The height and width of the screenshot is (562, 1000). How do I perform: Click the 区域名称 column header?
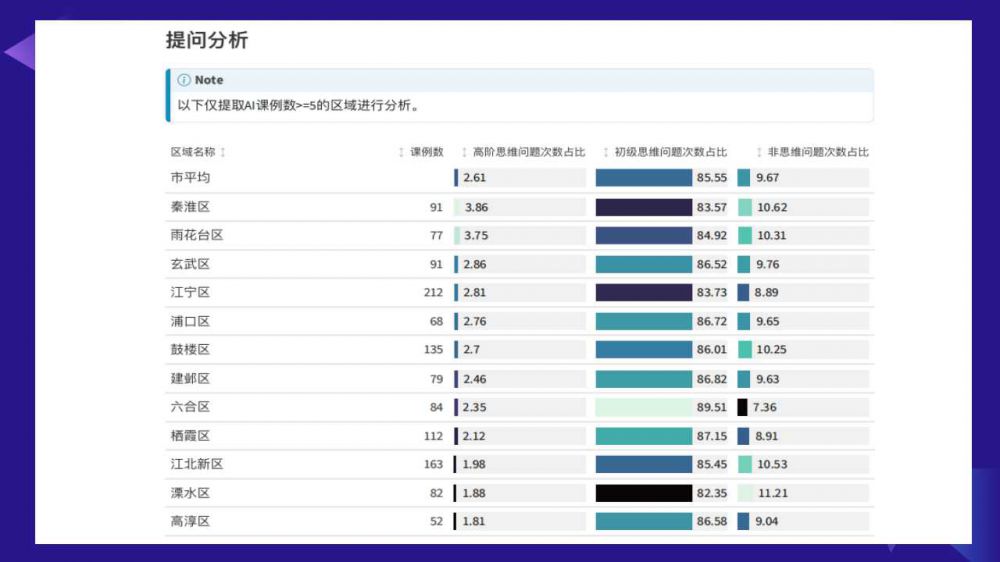point(192,152)
